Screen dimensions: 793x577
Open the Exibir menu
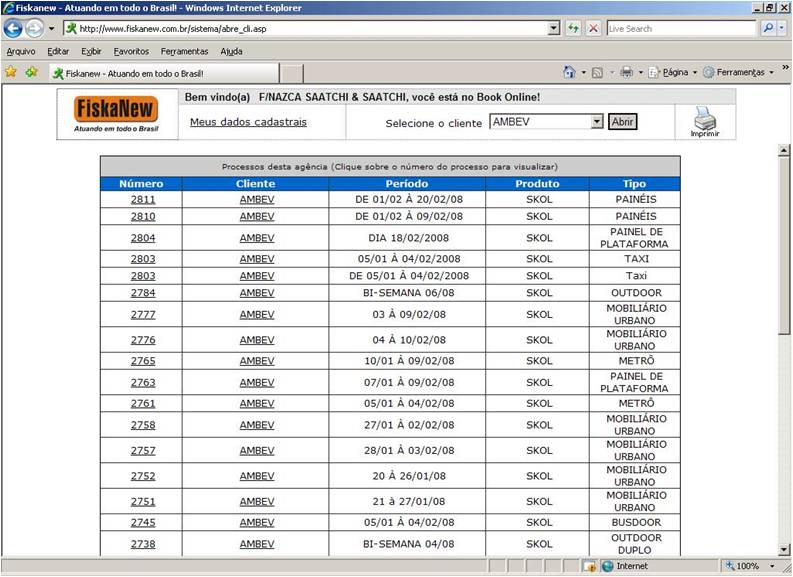click(x=91, y=52)
